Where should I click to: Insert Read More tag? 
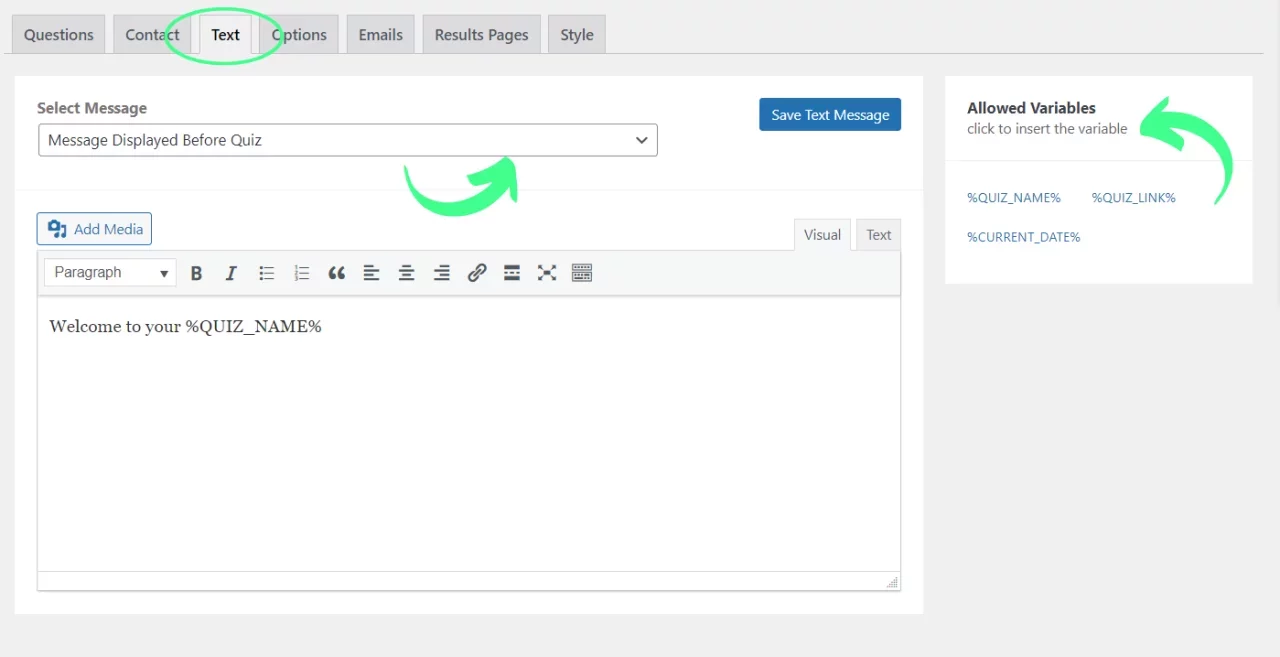pyautogui.click(x=512, y=273)
